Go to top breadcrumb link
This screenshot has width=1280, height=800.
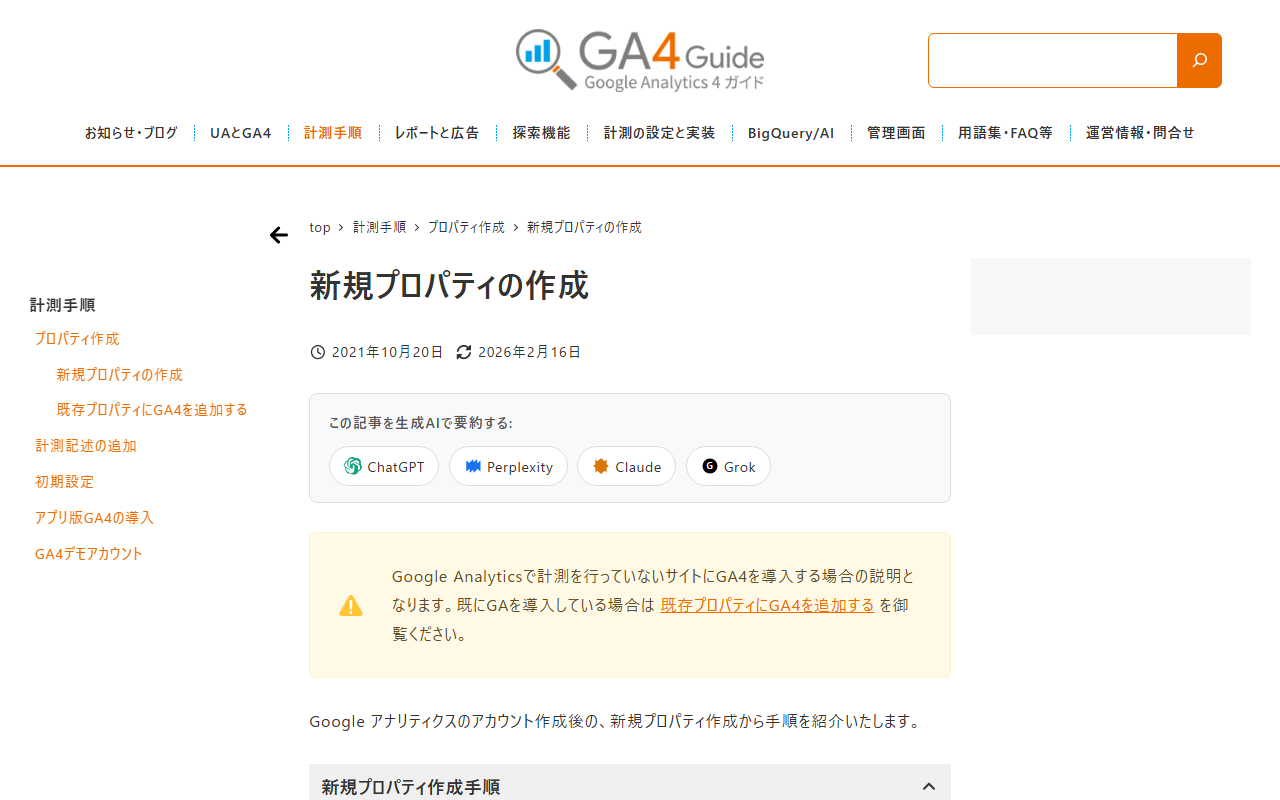tap(320, 227)
